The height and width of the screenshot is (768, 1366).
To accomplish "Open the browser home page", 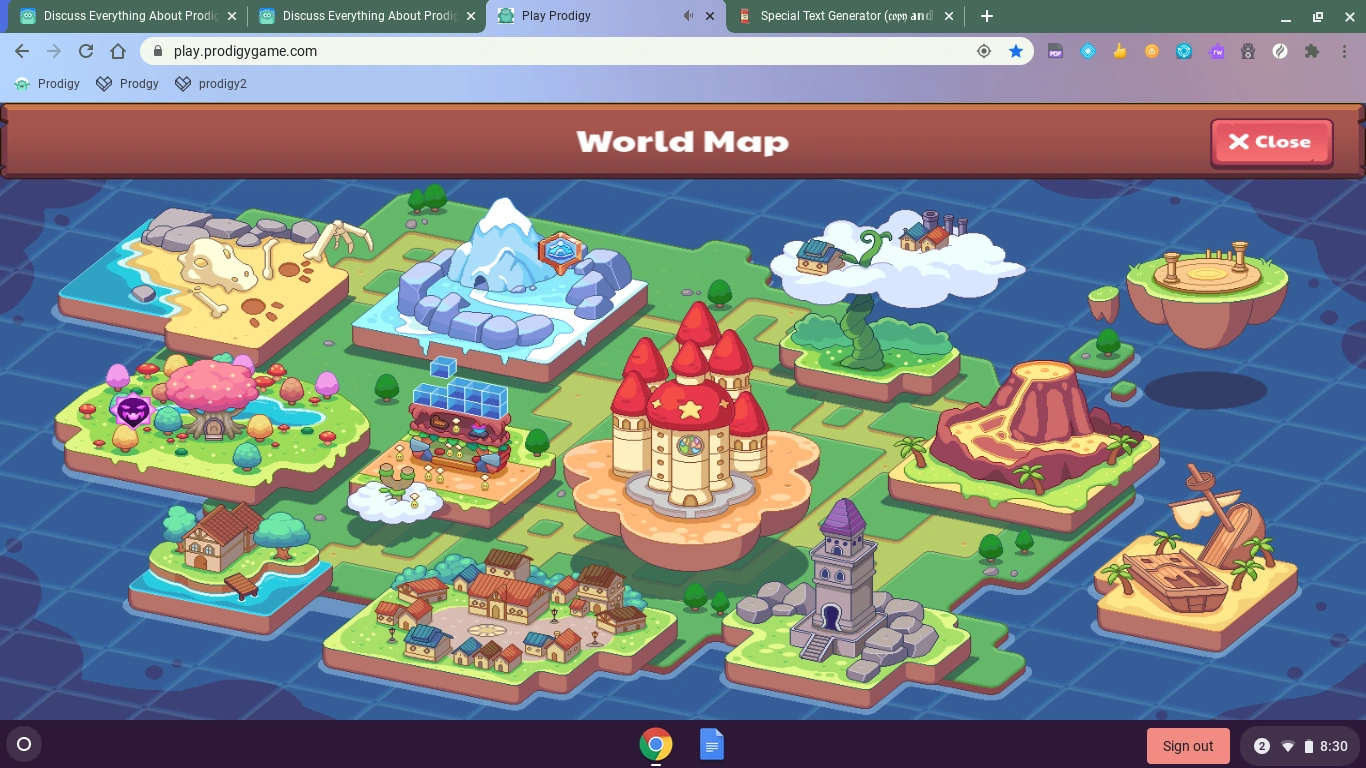I will [x=118, y=51].
